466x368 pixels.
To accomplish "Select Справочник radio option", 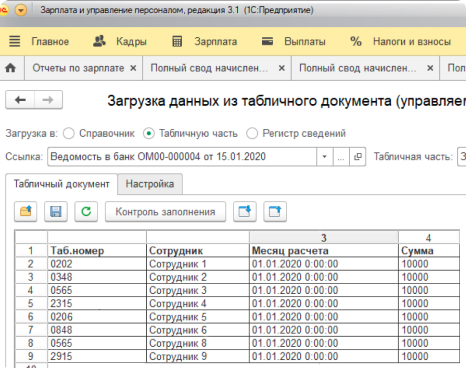I will point(69,133).
